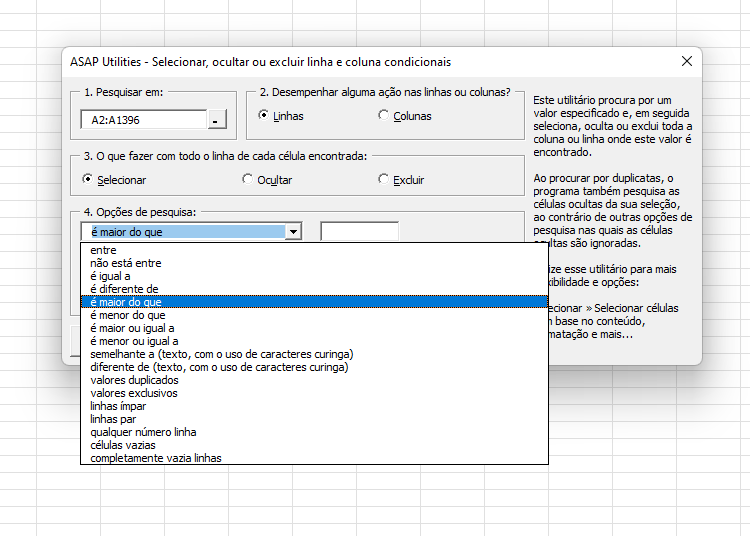Select 'é menor do que' option
The image size is (750, 536).
[314, 315]
